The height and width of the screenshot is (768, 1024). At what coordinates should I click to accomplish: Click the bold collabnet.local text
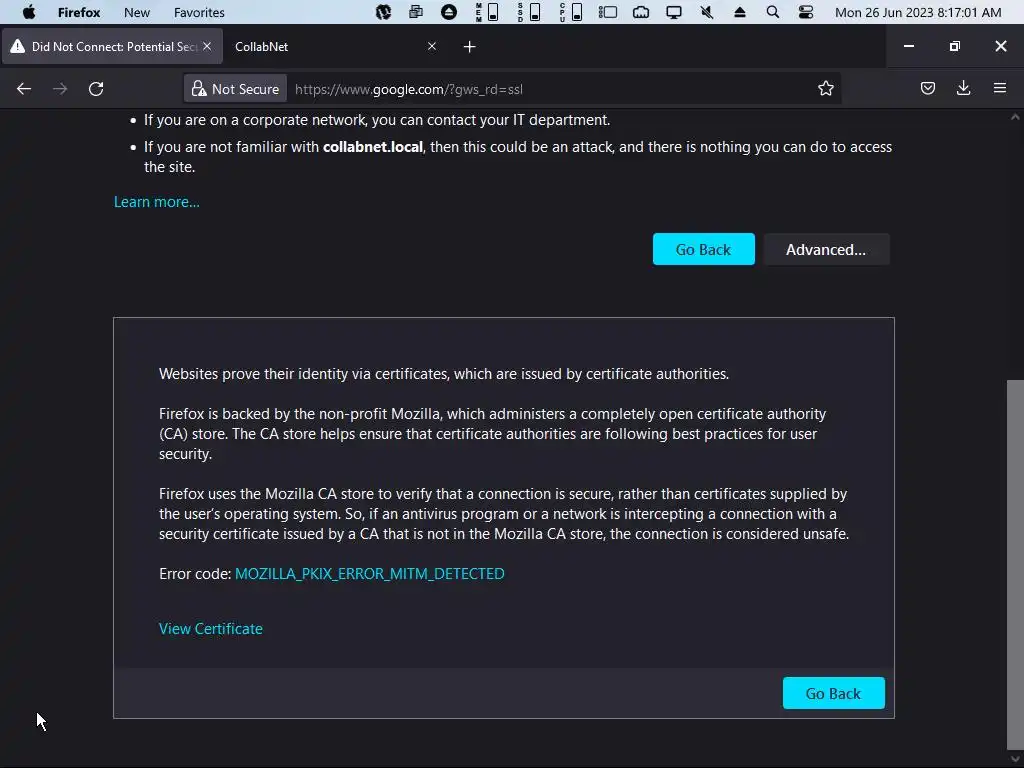click(x=373, y=147)
